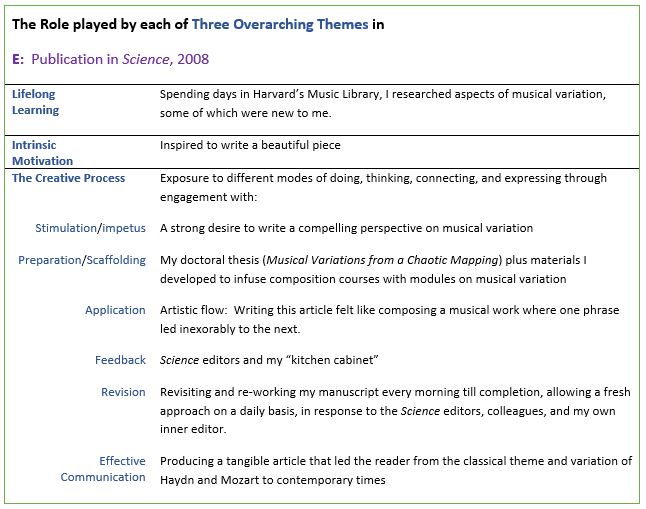Select the Stimulation/impetus label
The width and height of the screenshot is (646, 509).
90,228
